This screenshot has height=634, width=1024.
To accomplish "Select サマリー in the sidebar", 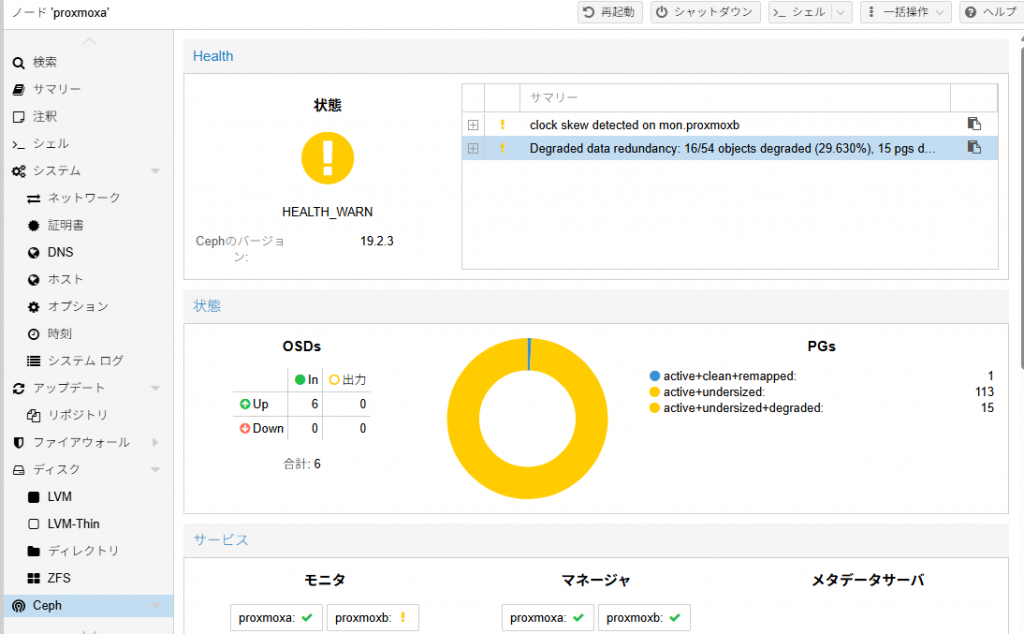I will click(x=56, y=89).
